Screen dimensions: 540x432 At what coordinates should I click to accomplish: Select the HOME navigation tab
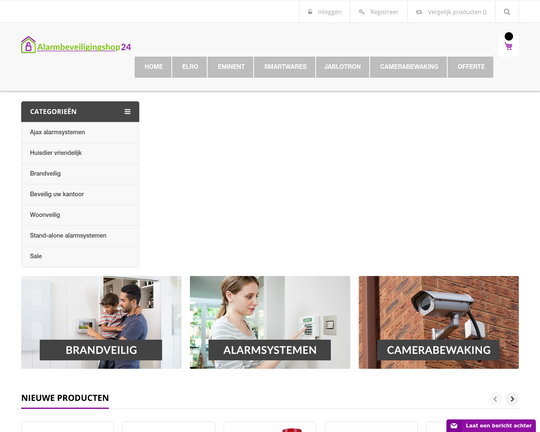[x=153, y=67]
